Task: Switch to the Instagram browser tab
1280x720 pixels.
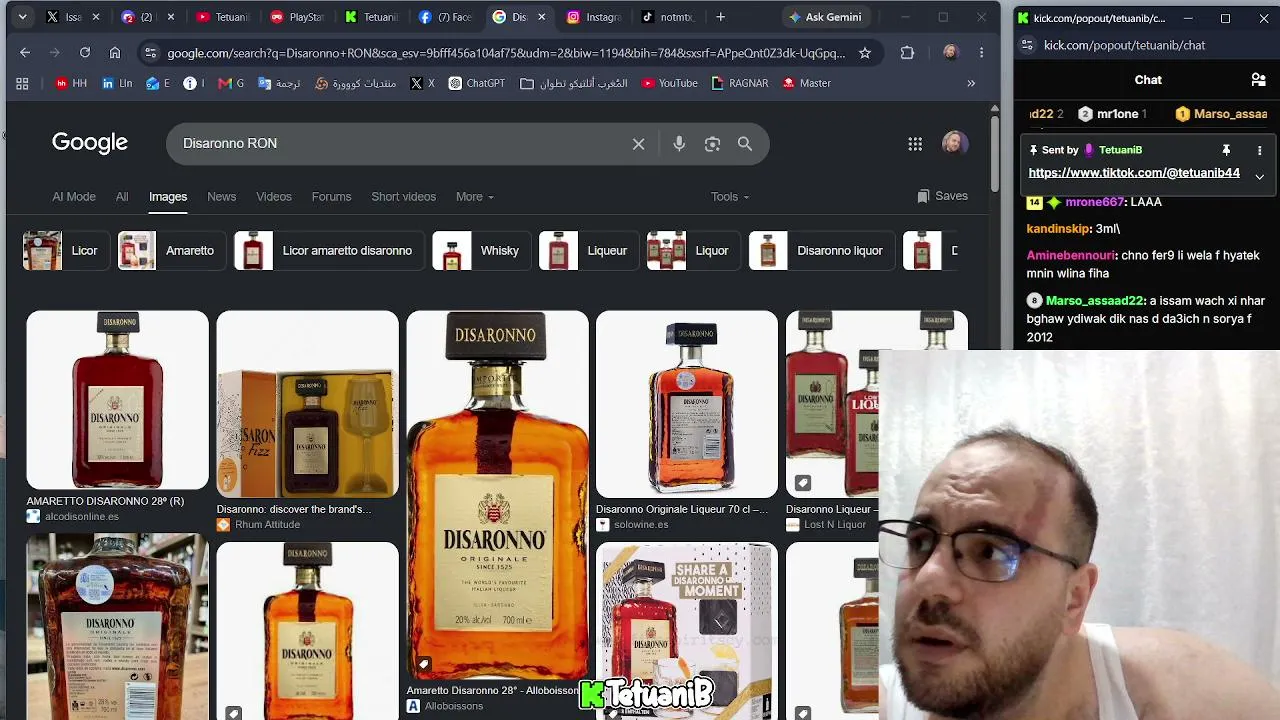Action: tap(595, 17)
